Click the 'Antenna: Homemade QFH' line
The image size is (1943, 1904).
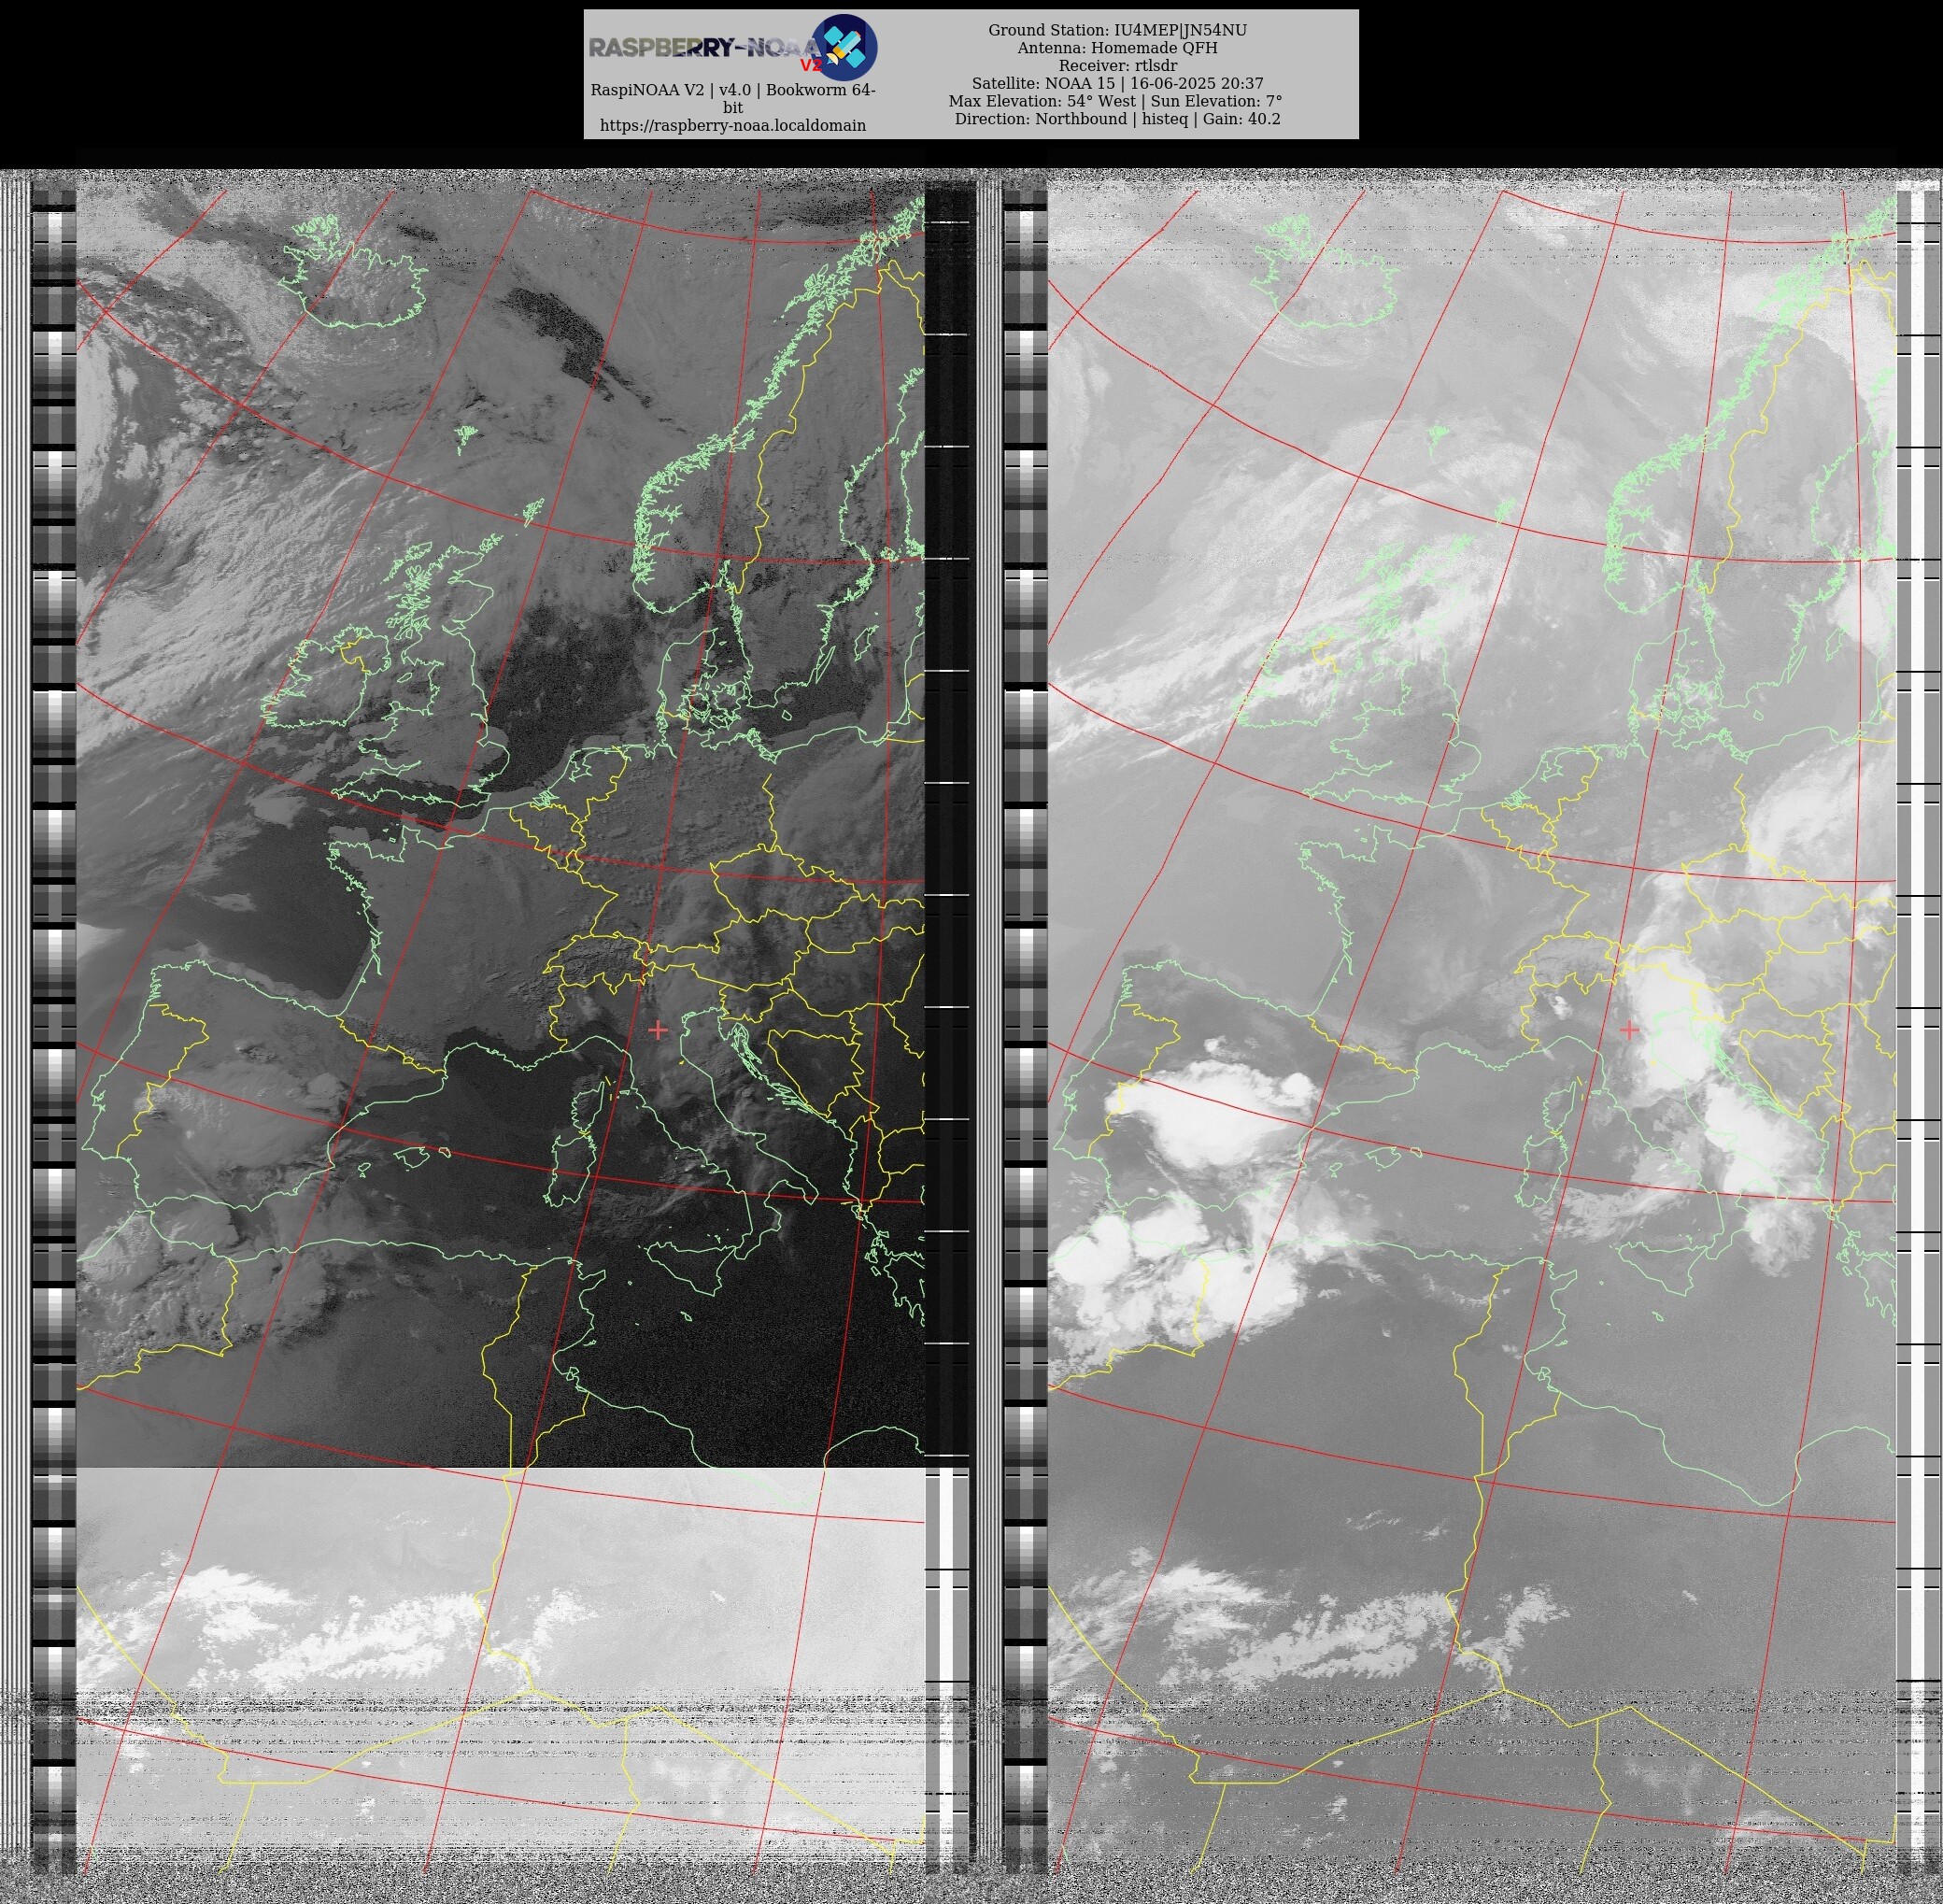(1117, 48)
